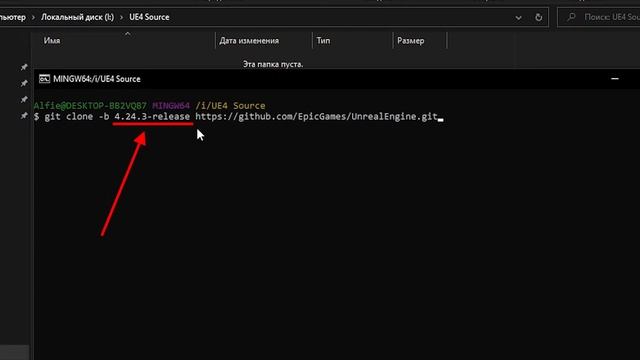Click the '/i/UE4 Source' path in terminal prompt
This screenshot has width=640, height=360.
(x=230, y=106)
